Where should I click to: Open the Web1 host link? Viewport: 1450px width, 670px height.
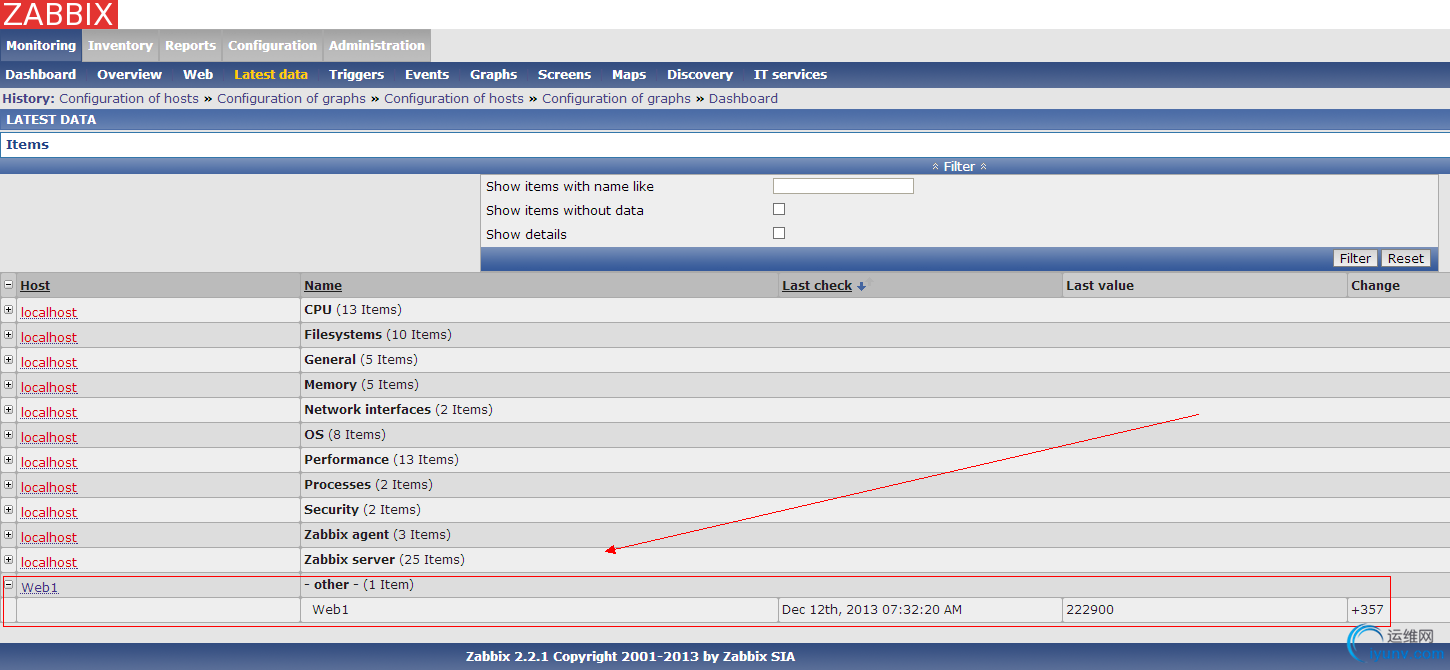click(x=40, y=588)
